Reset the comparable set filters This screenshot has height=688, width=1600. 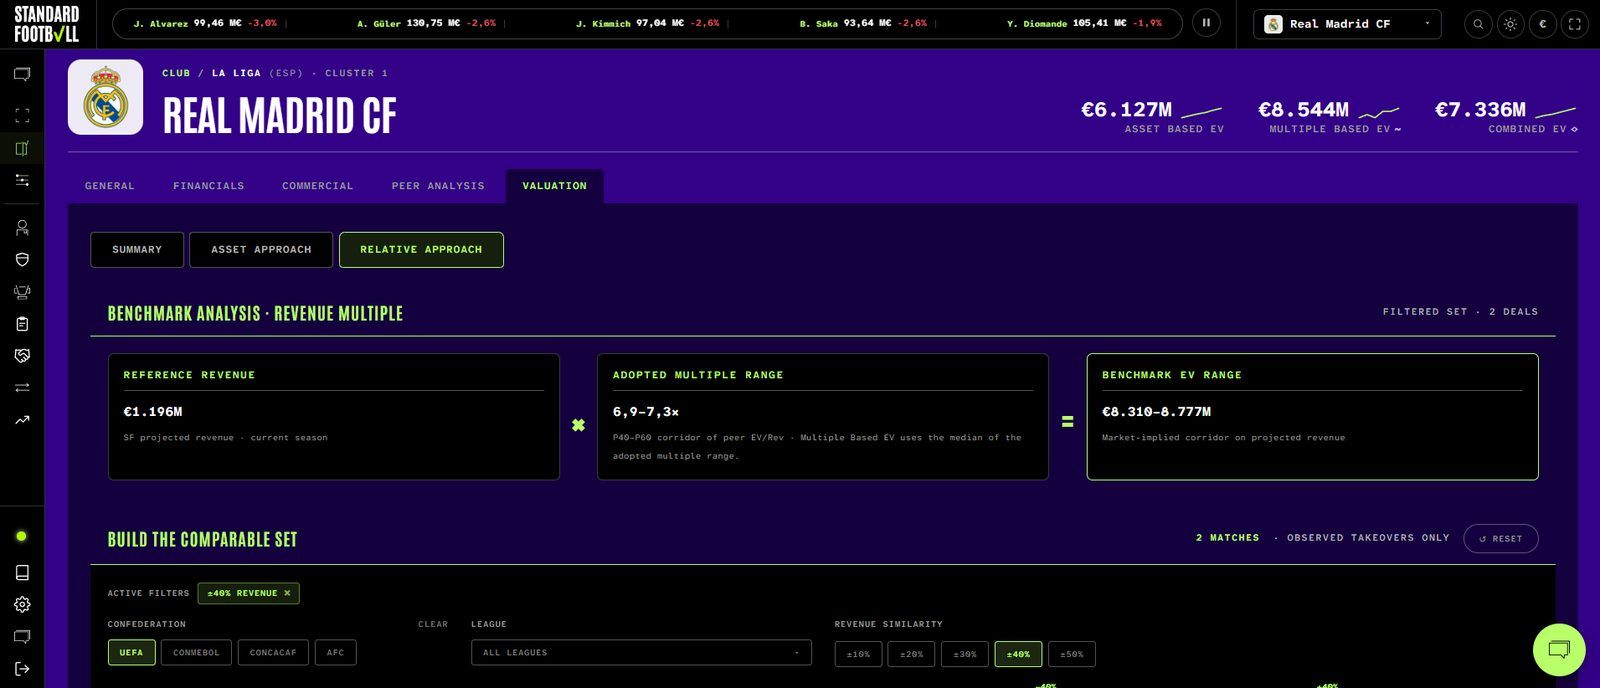click(x=1500, y=538)
